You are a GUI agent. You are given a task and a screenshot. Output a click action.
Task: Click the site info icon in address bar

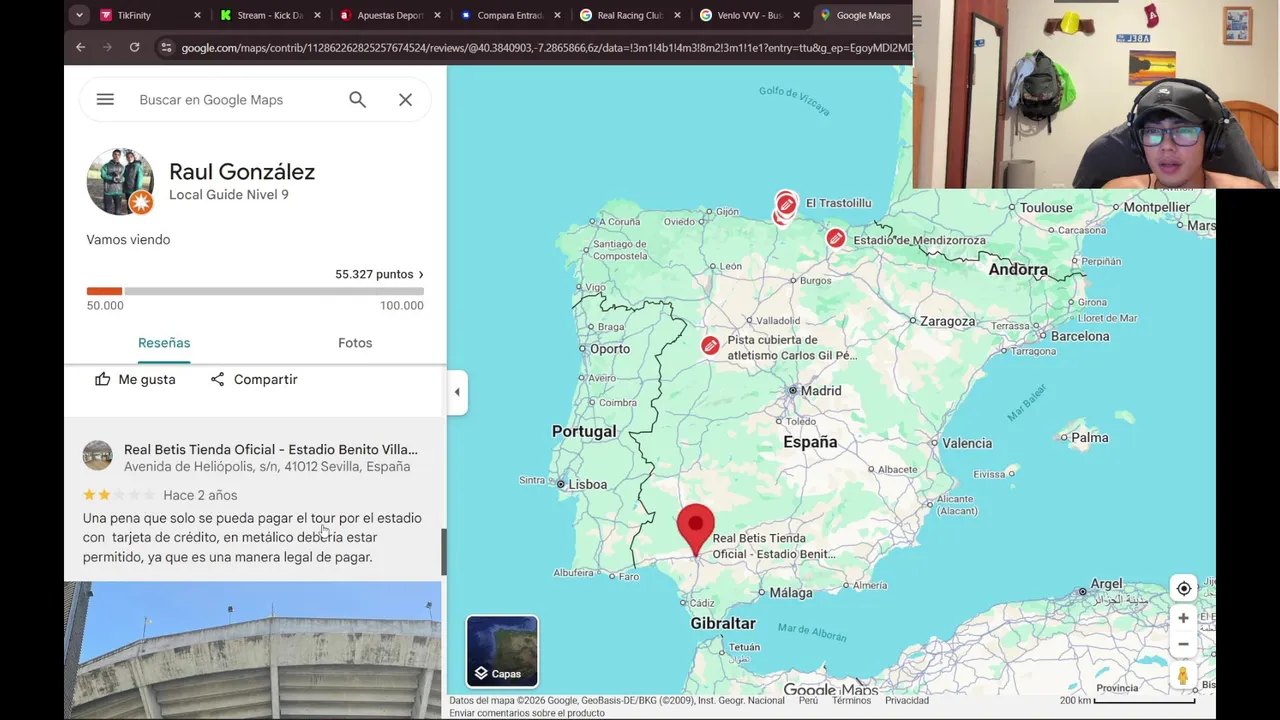click(x=166, y=47)
